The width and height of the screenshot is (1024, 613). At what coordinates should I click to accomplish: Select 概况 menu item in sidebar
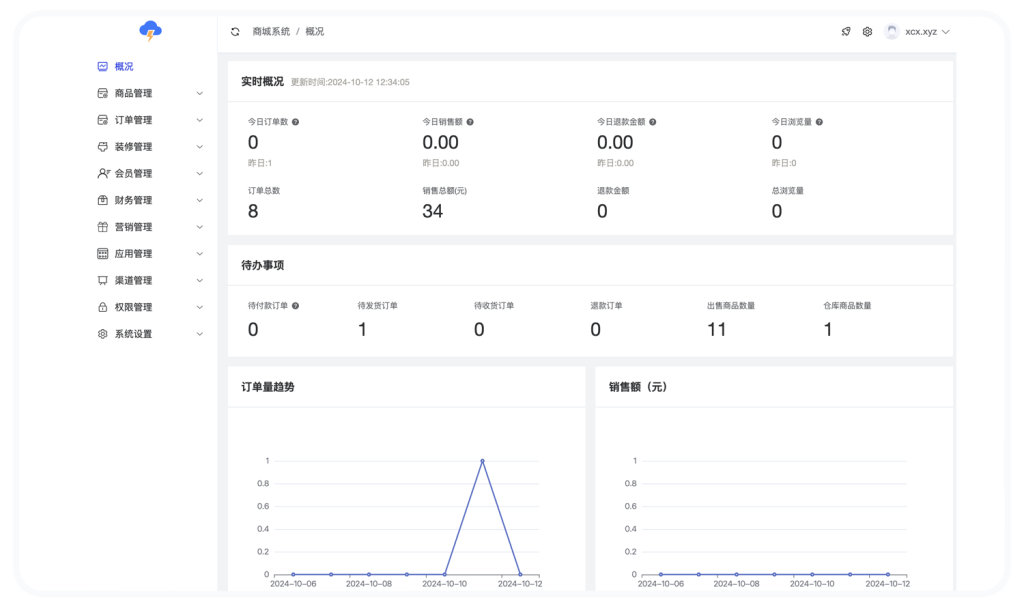click(124, 67)
